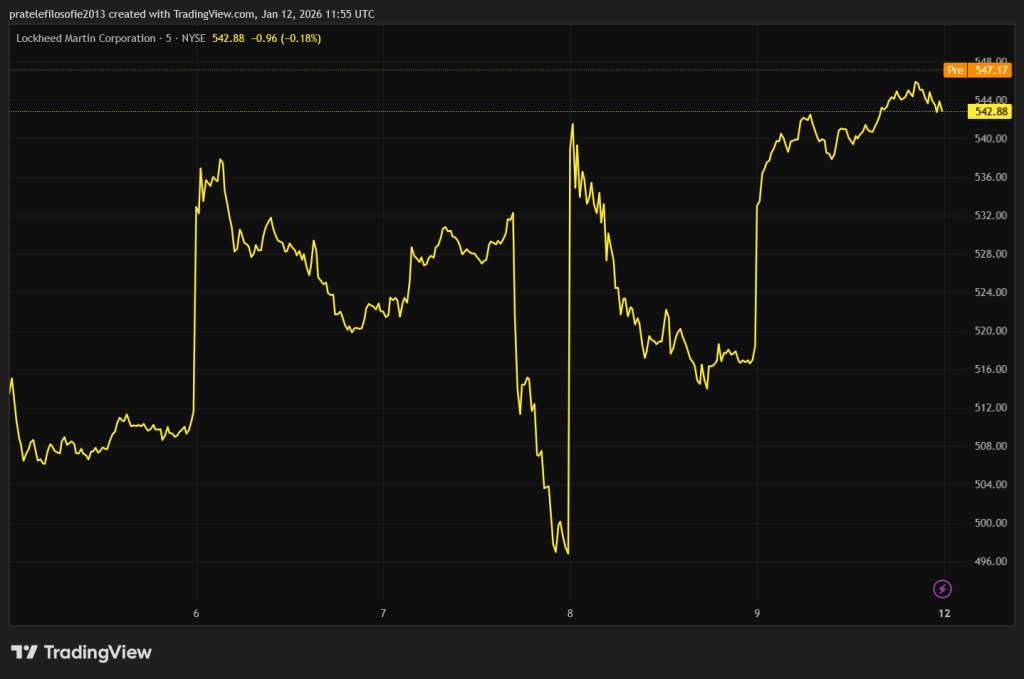The height and width of the screenshot is (679, 1024).
Task: Click the 520.00 price axis label
Action: pos(990,331)
